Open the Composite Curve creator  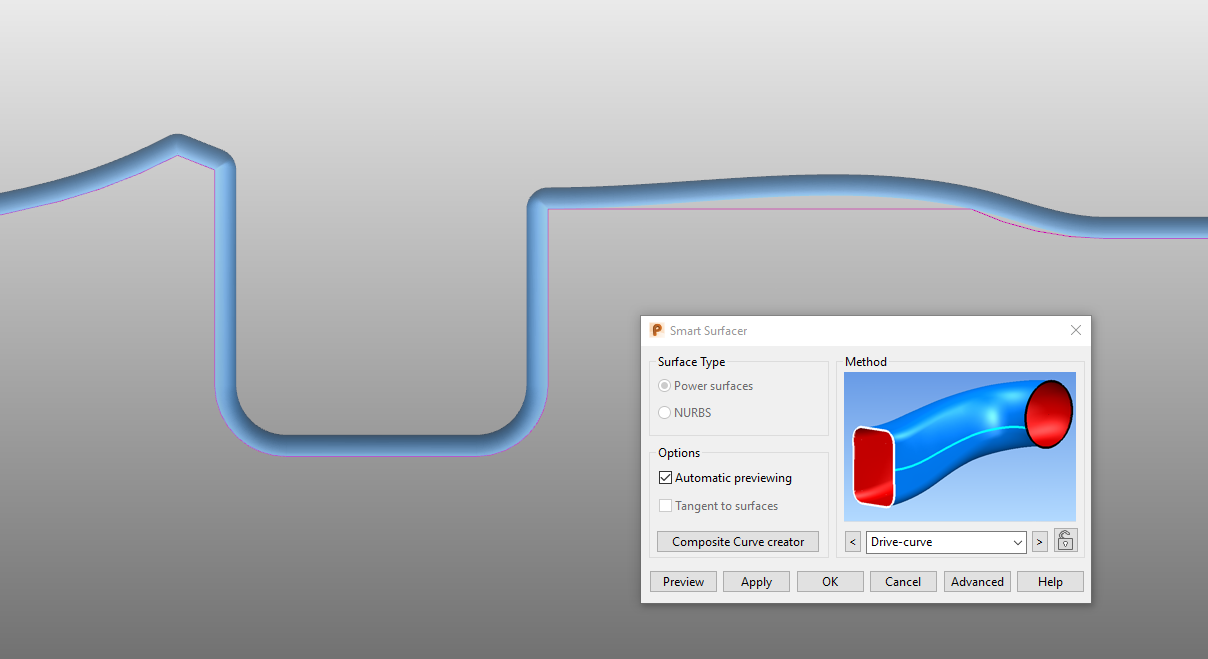737,541
